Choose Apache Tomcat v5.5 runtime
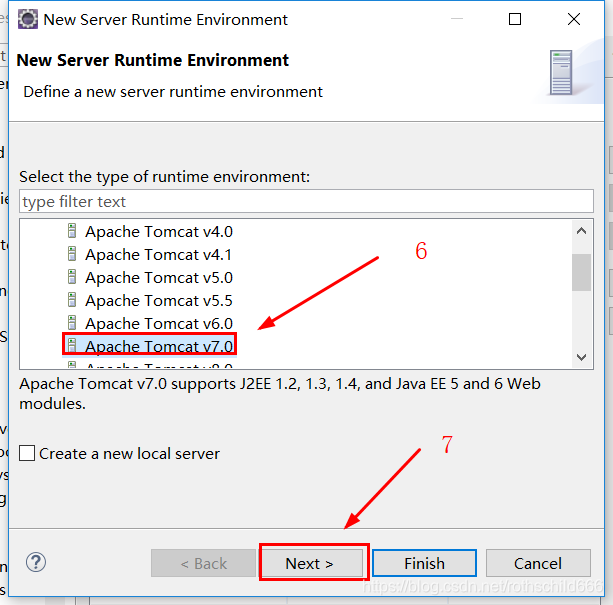The width and height of the screenshot is (613, 605). pos(158,300)
